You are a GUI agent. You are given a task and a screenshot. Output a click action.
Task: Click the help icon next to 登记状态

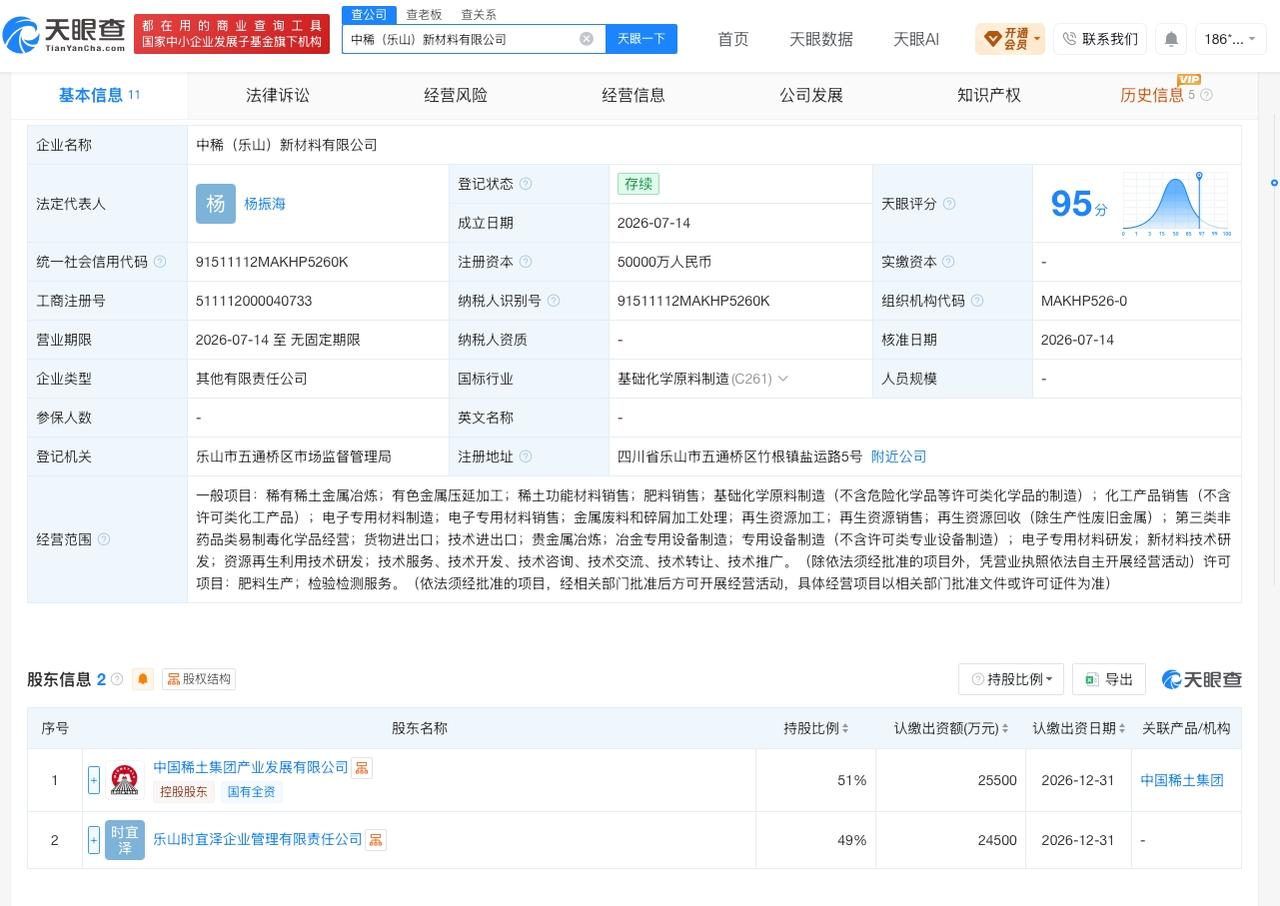[526, 184]
